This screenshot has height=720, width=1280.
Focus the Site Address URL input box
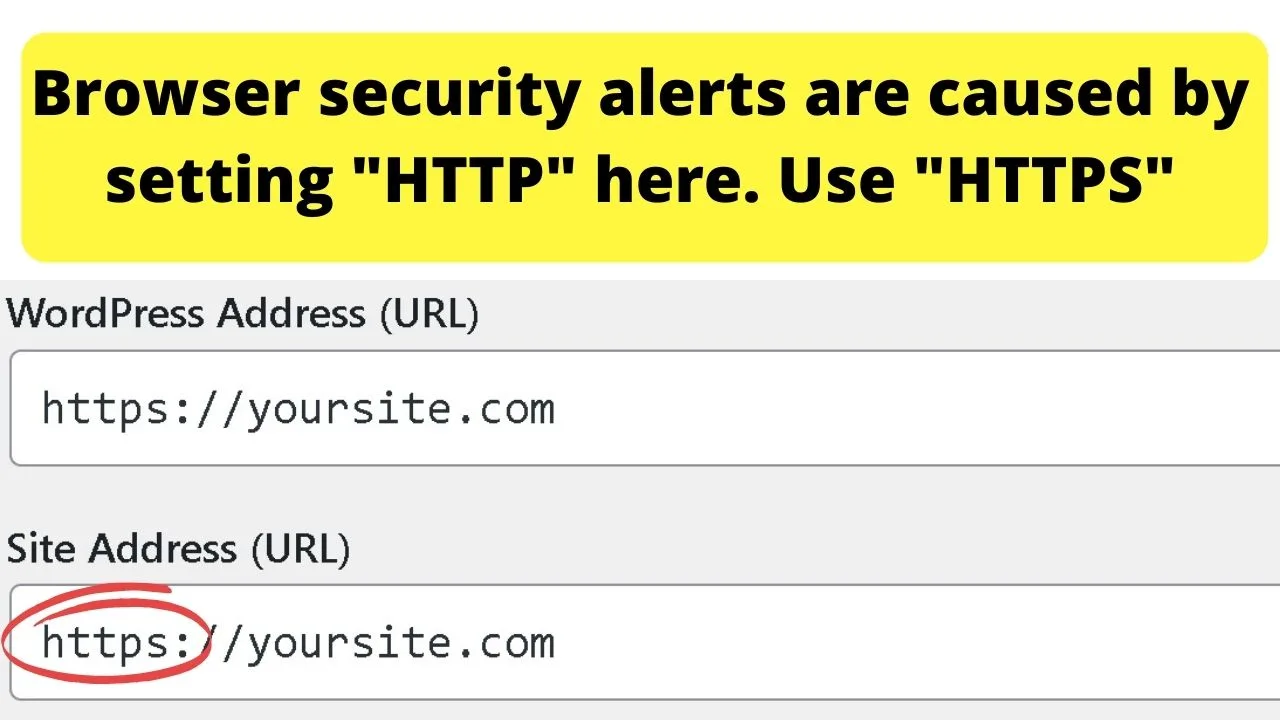tap(645, 642)
